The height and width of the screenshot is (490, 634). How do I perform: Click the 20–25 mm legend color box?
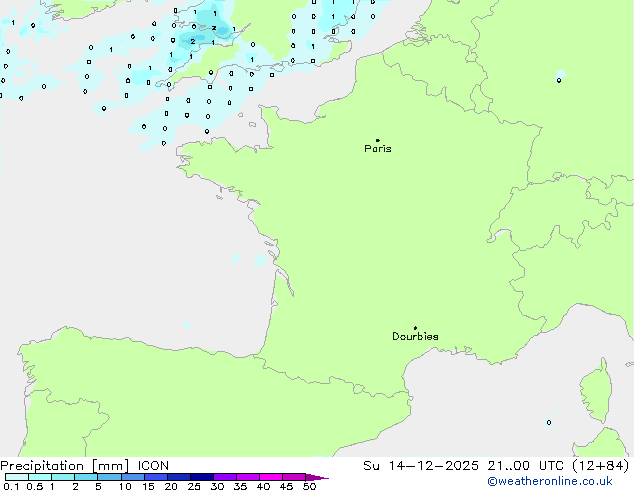[179, 477]
